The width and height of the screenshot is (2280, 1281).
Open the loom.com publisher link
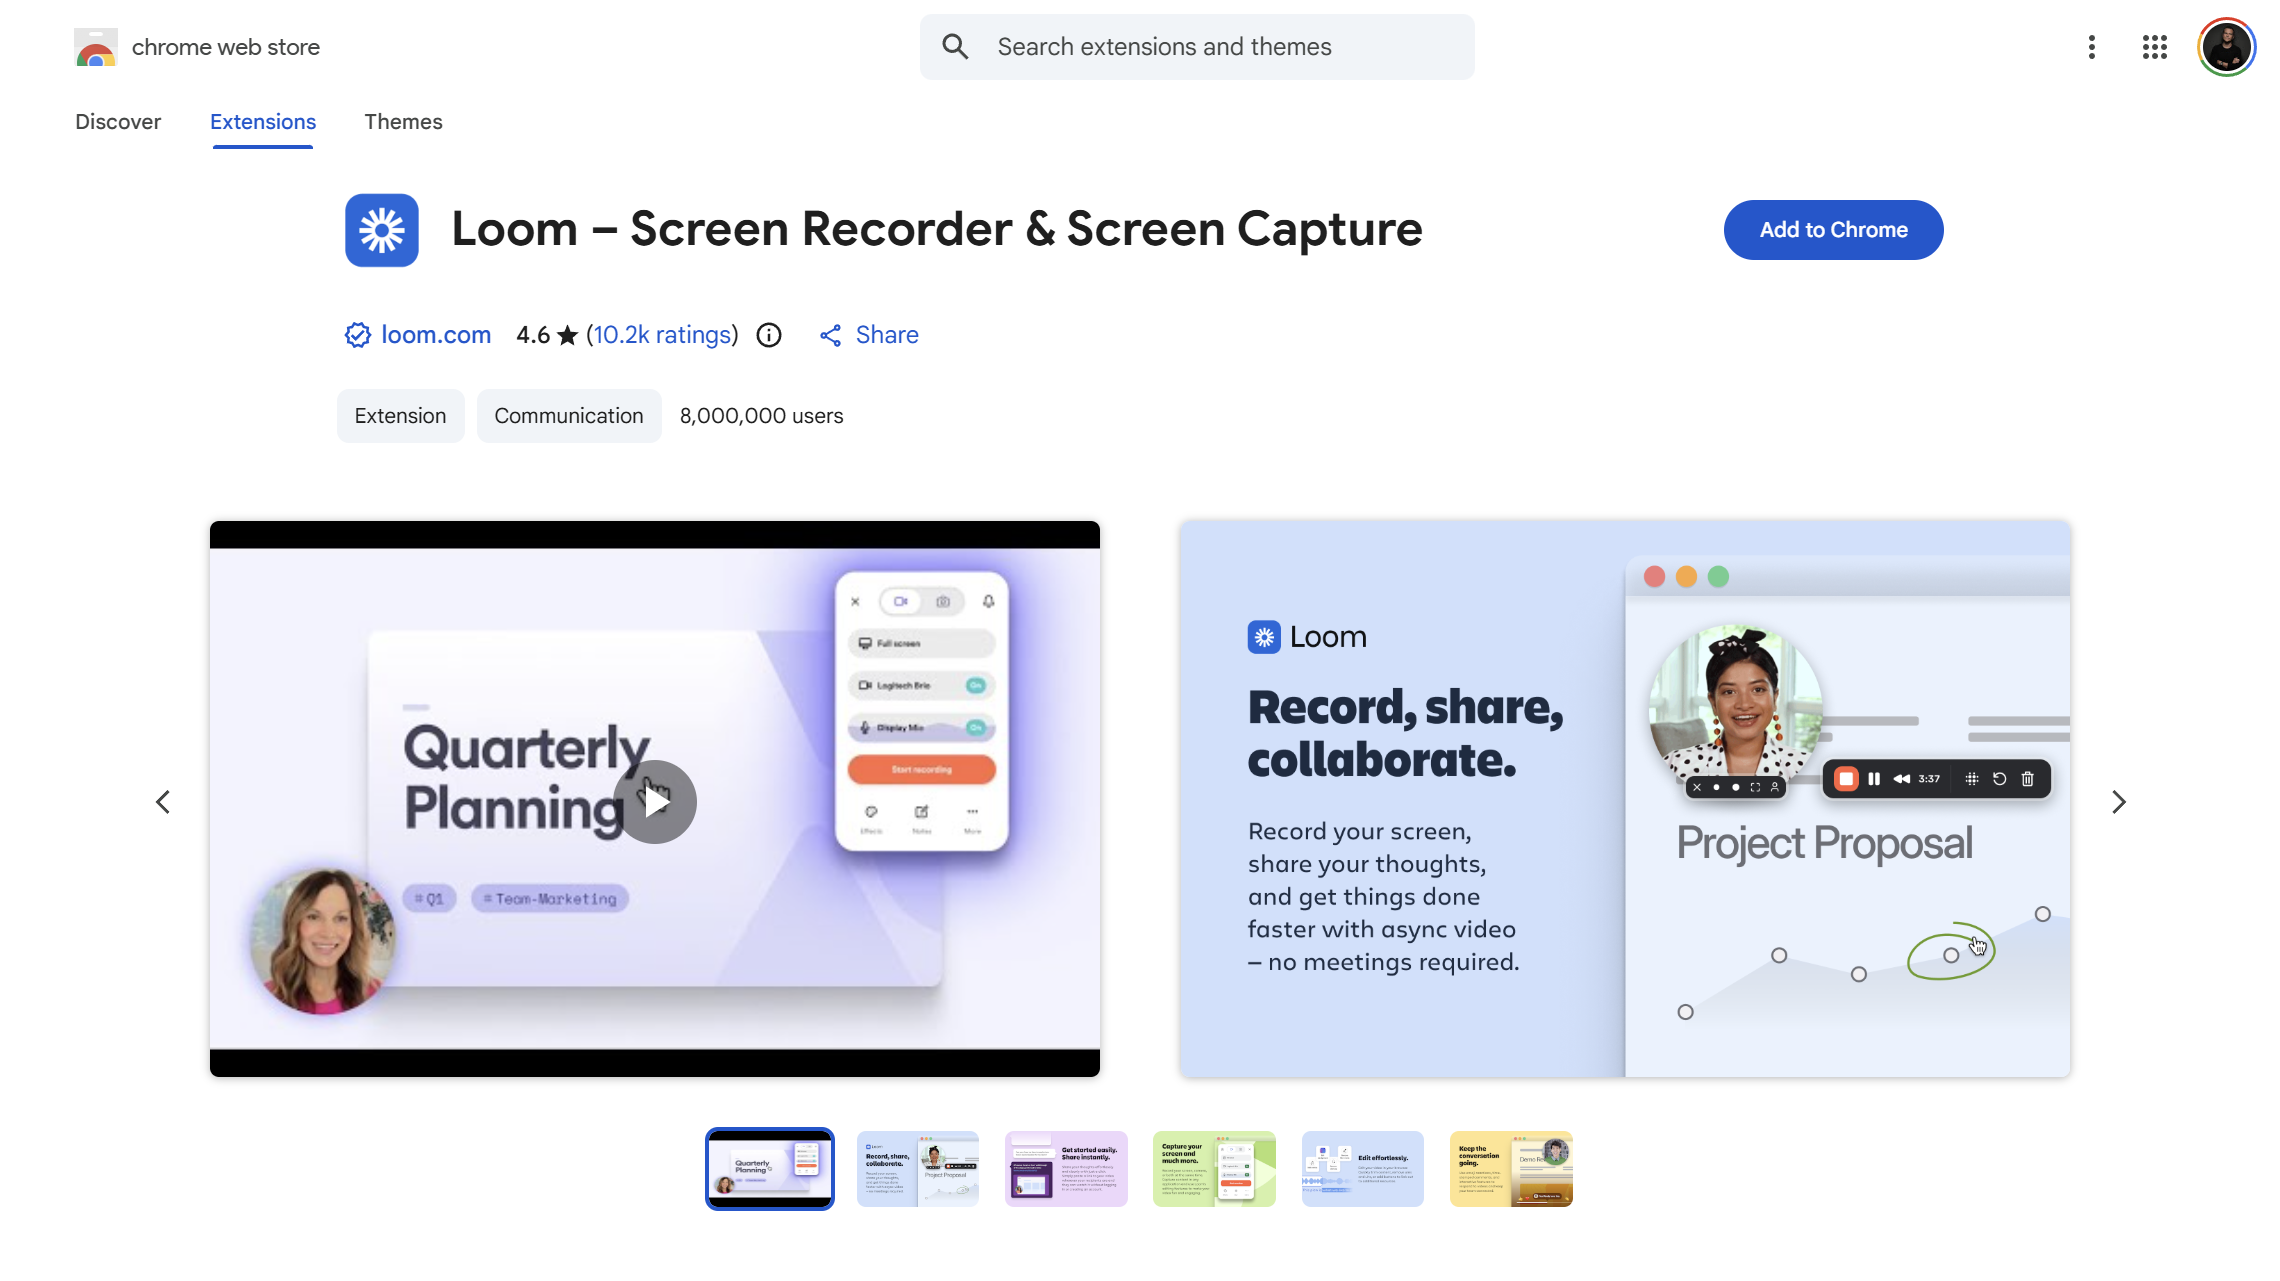[435, 335]
